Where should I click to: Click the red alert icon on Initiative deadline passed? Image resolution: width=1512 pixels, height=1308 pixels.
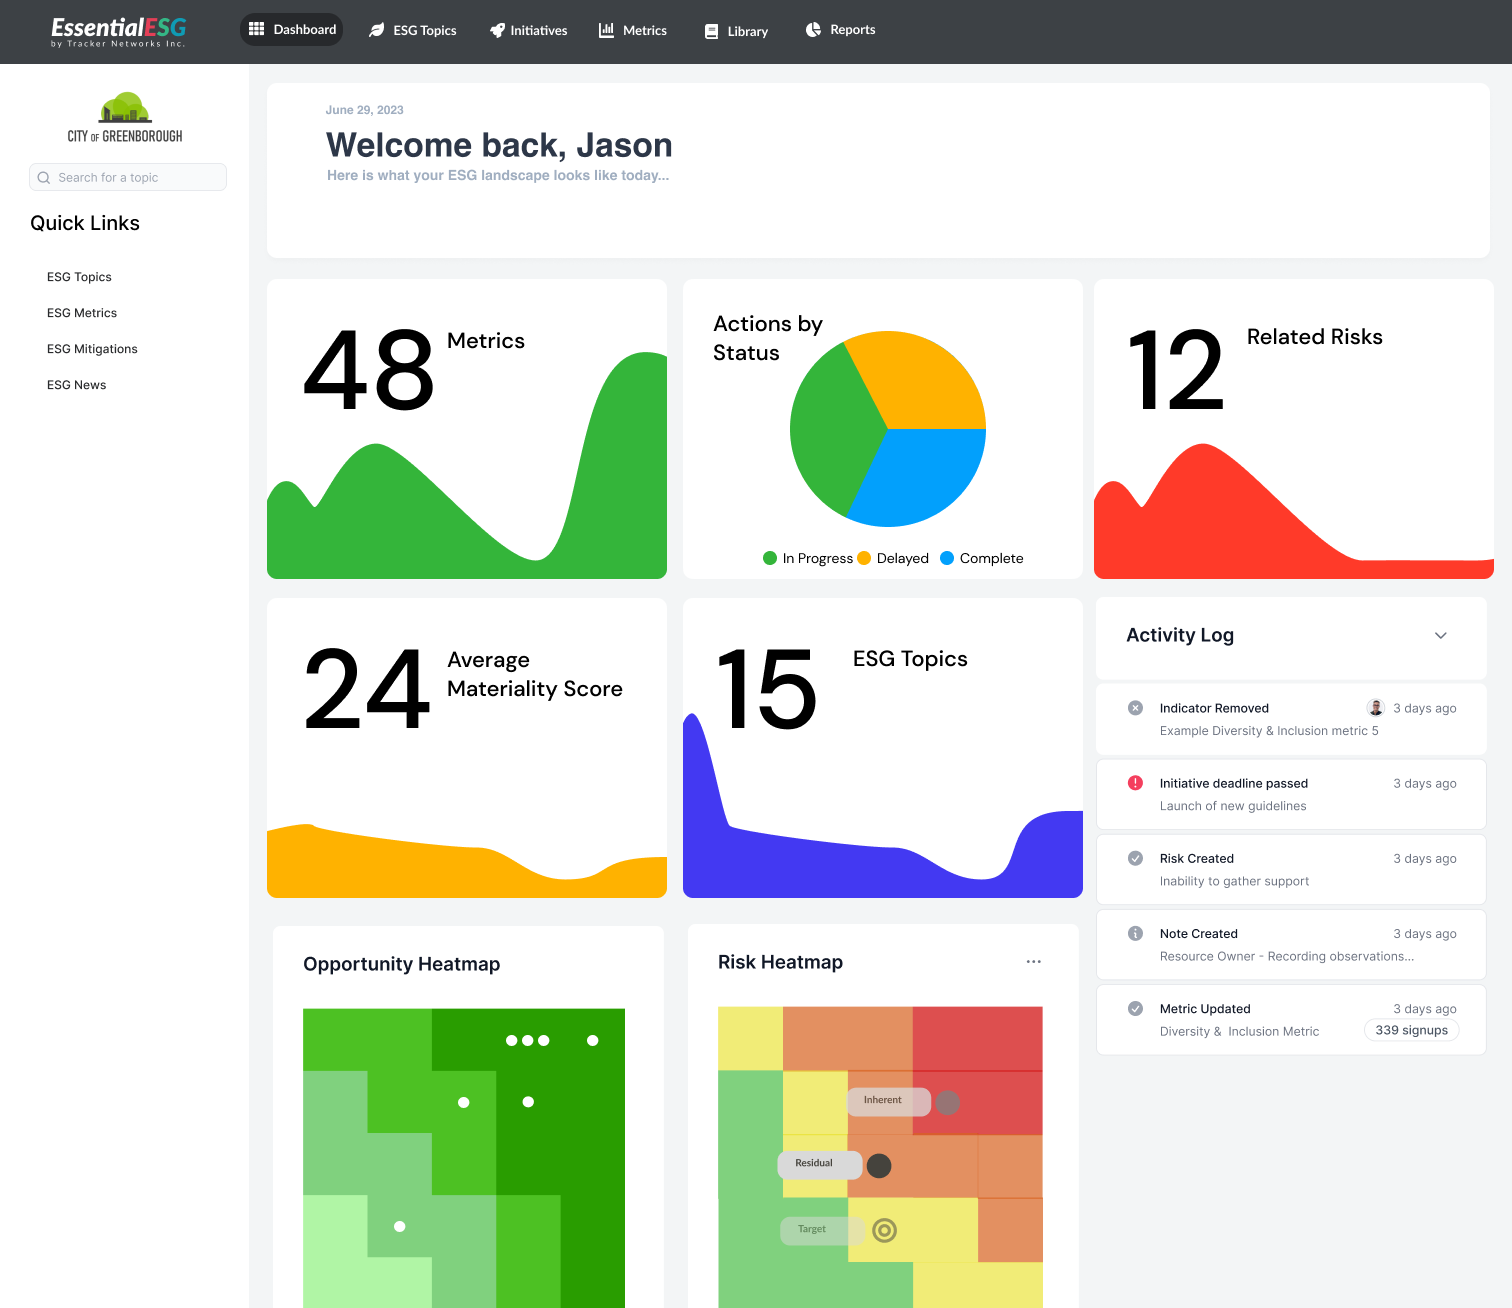point(1135,783)
